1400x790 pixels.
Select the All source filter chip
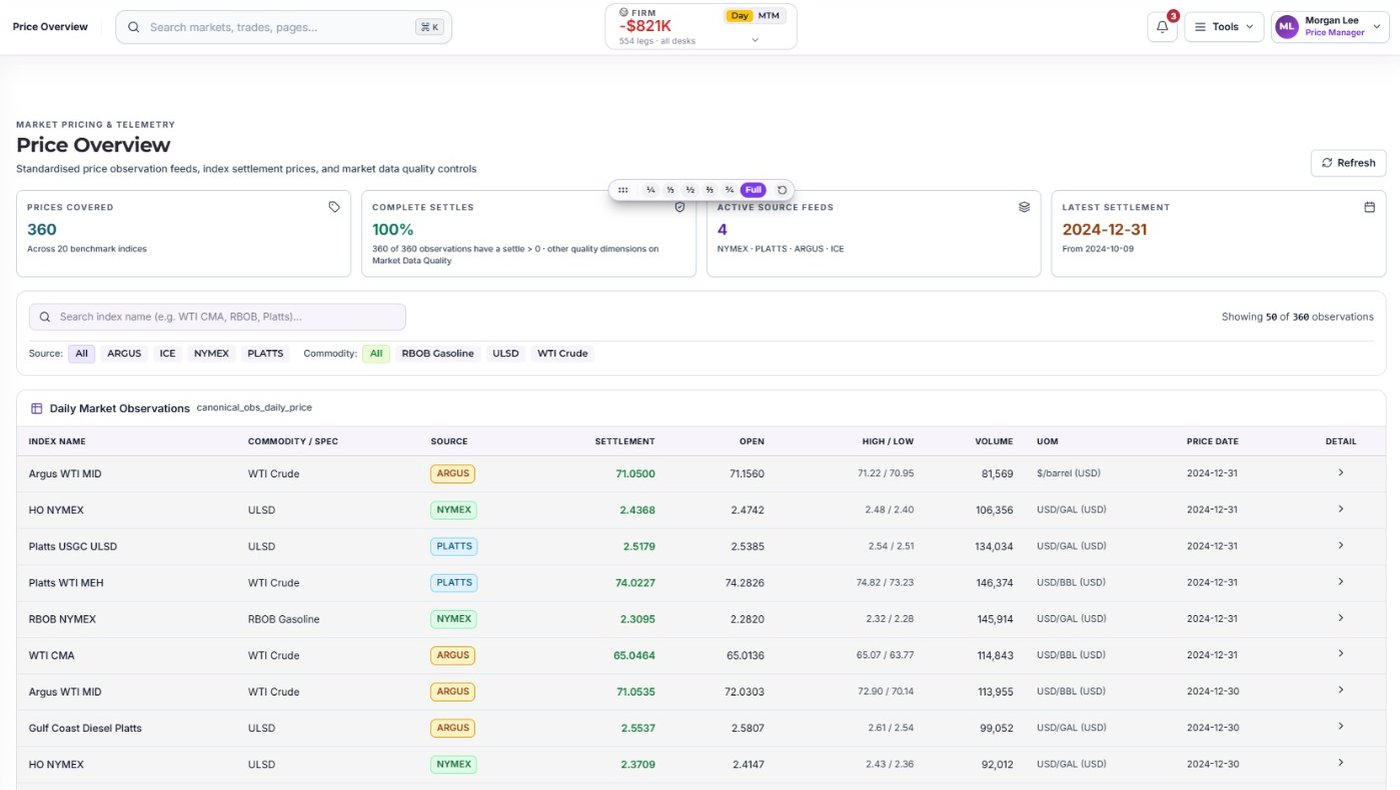(82, 354)
